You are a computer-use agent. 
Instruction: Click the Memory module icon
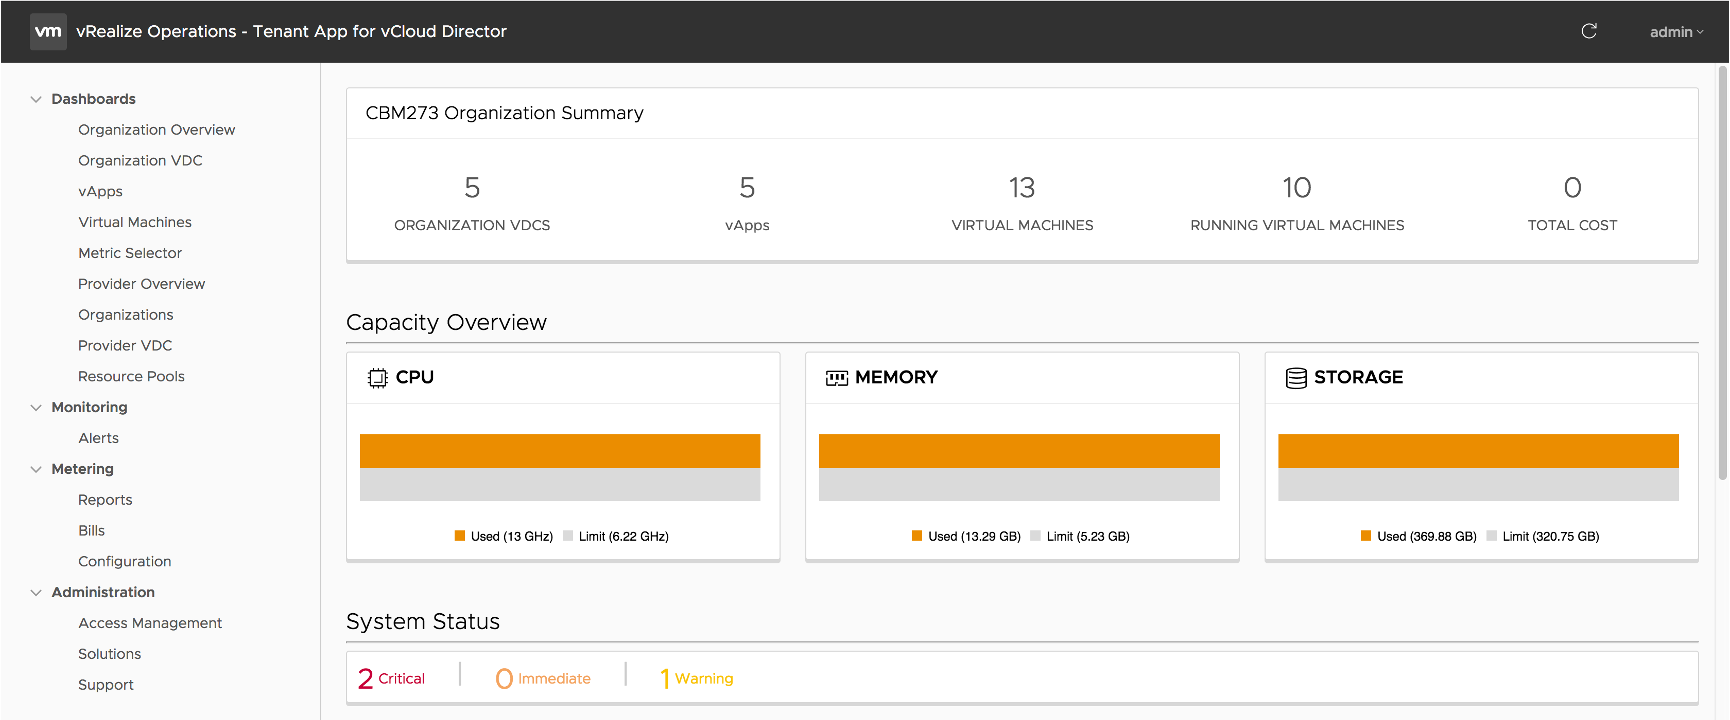point(836,378)
